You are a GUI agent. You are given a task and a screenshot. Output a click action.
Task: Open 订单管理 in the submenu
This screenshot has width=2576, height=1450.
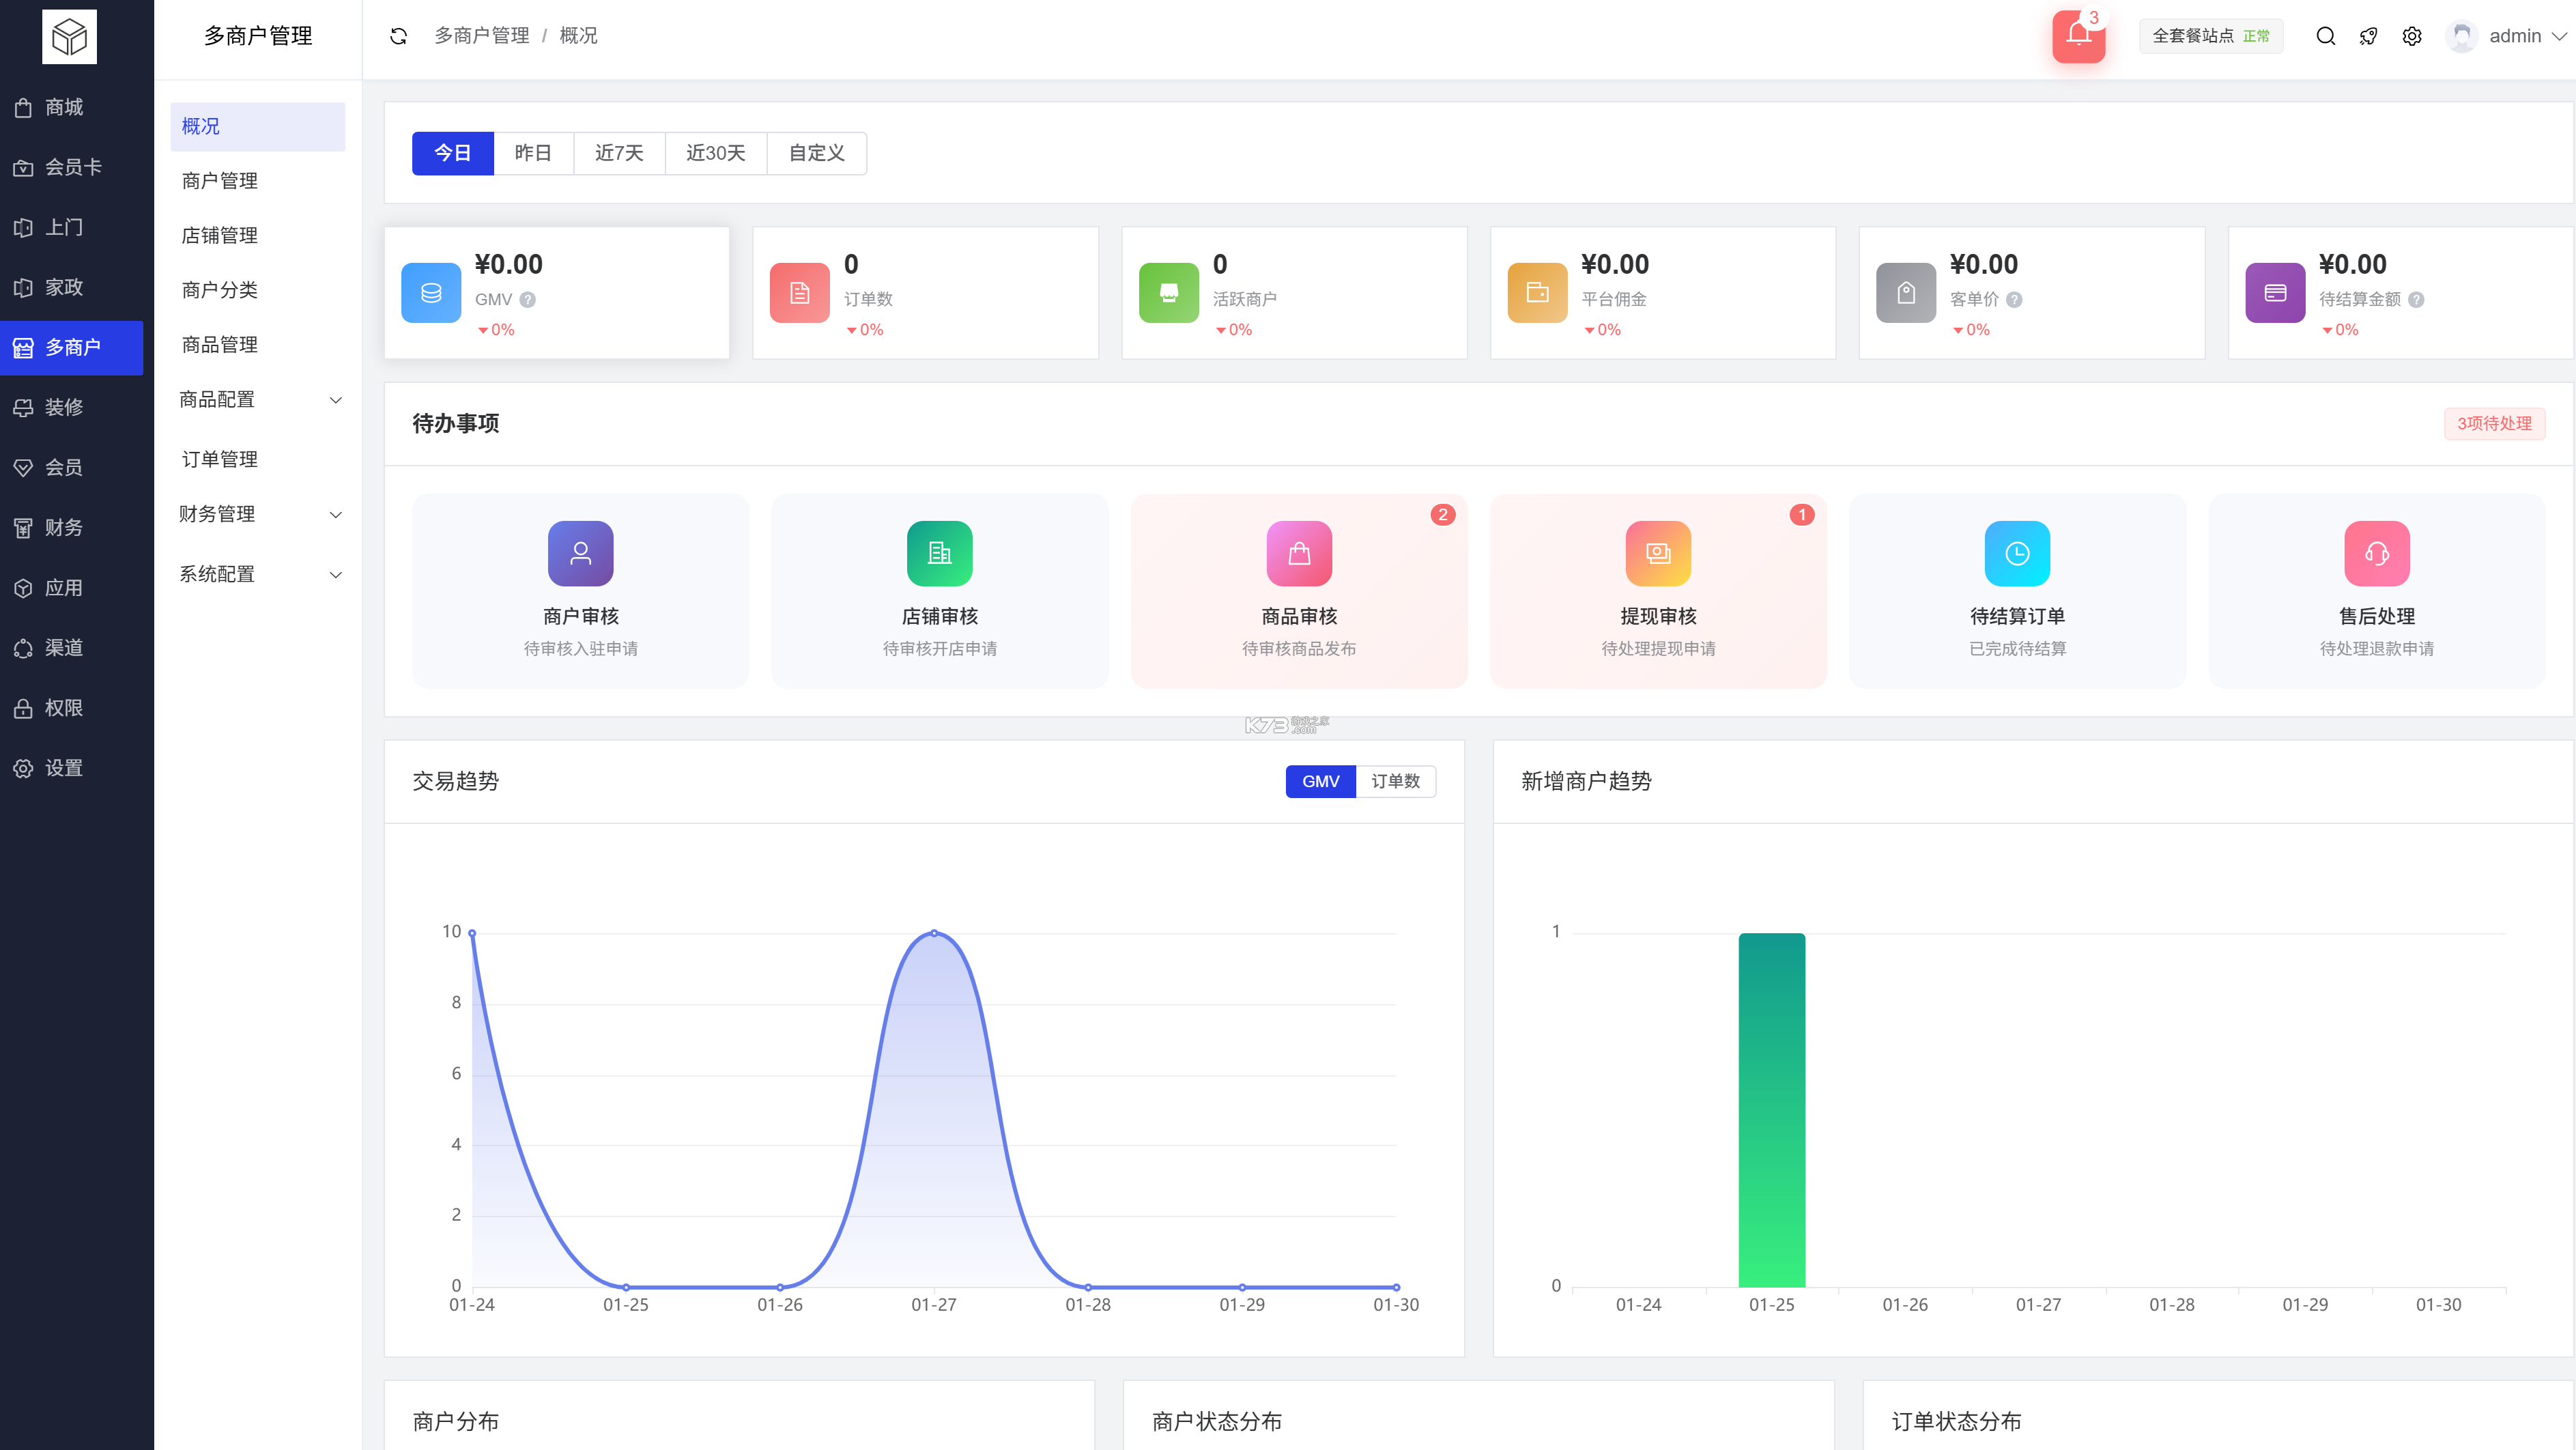click(258, 460)
